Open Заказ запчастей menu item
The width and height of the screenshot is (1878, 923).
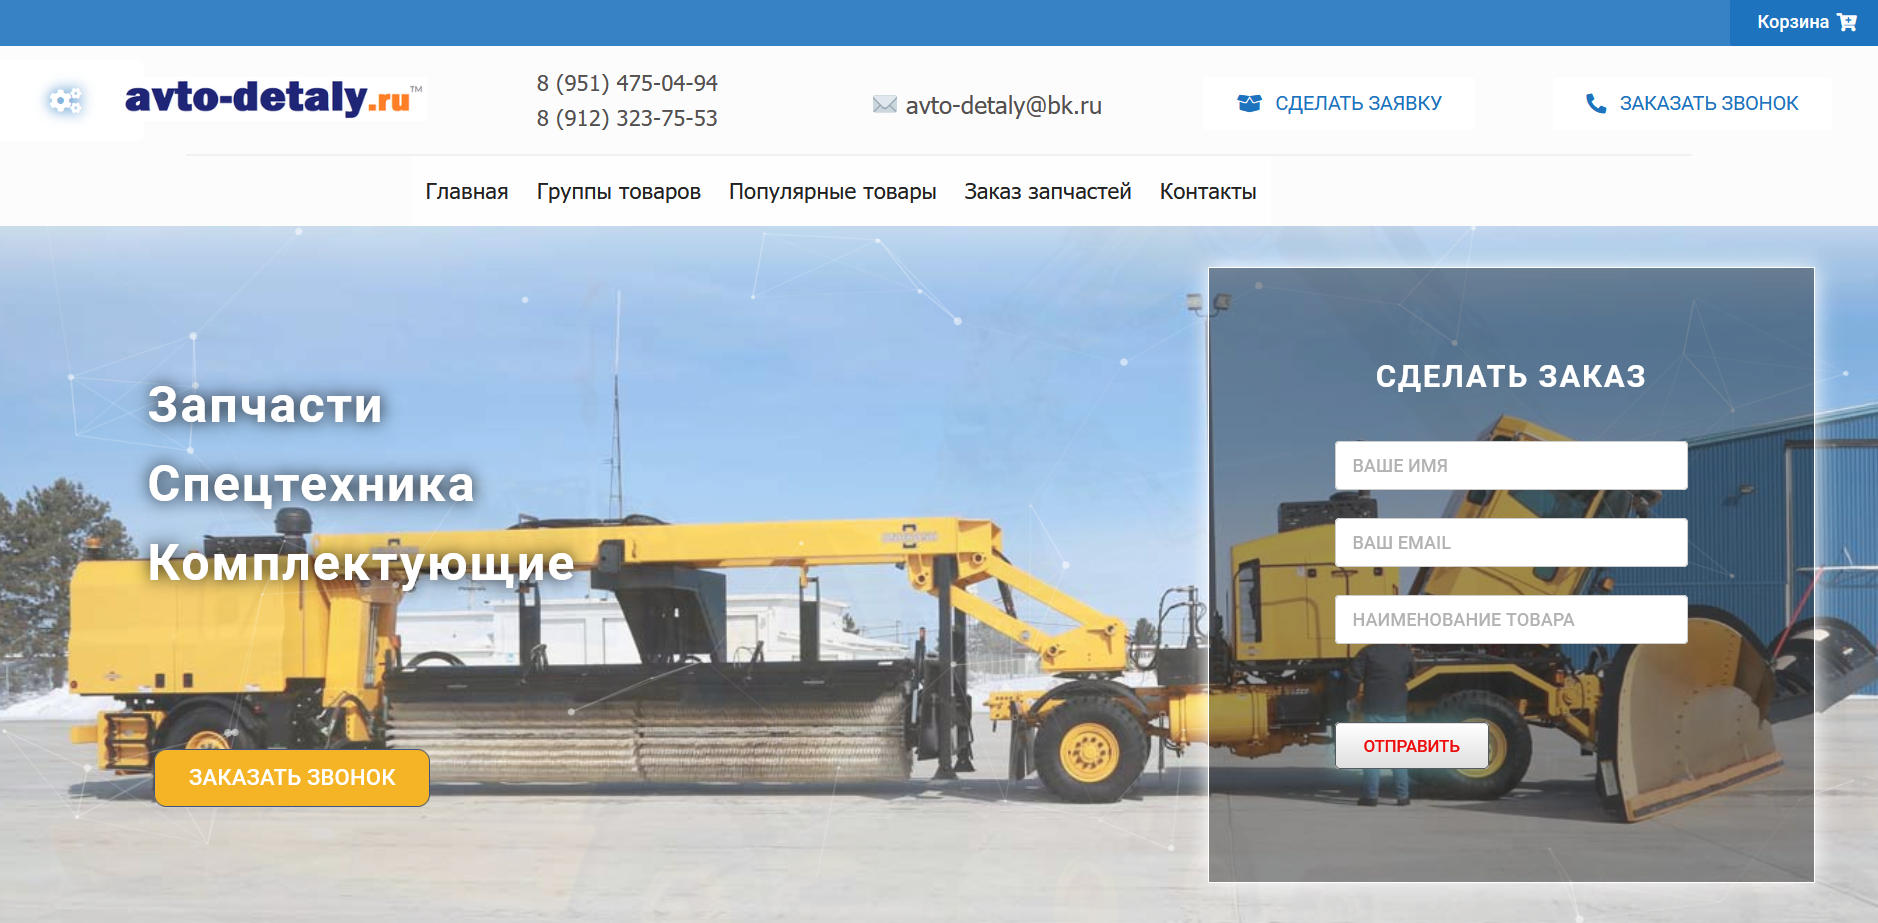point(1048,191)
